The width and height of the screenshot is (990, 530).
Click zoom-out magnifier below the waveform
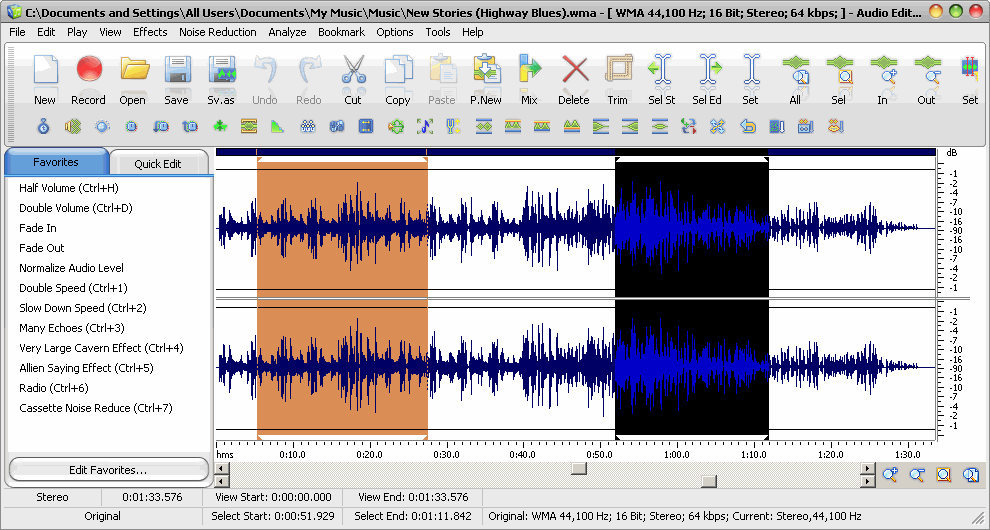coord(917,475)
